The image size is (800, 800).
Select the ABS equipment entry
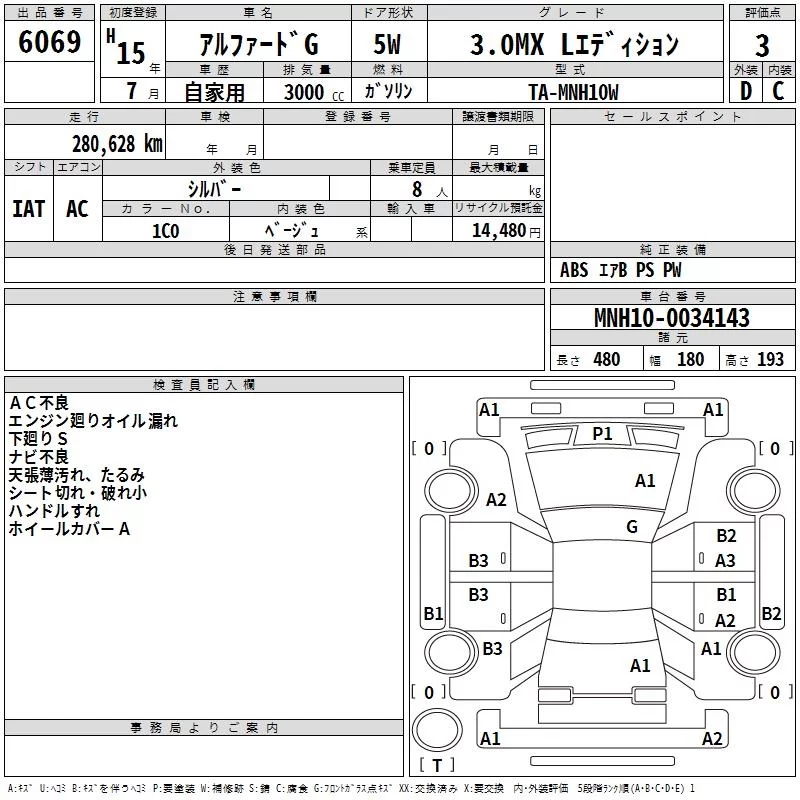pos(574,270)
